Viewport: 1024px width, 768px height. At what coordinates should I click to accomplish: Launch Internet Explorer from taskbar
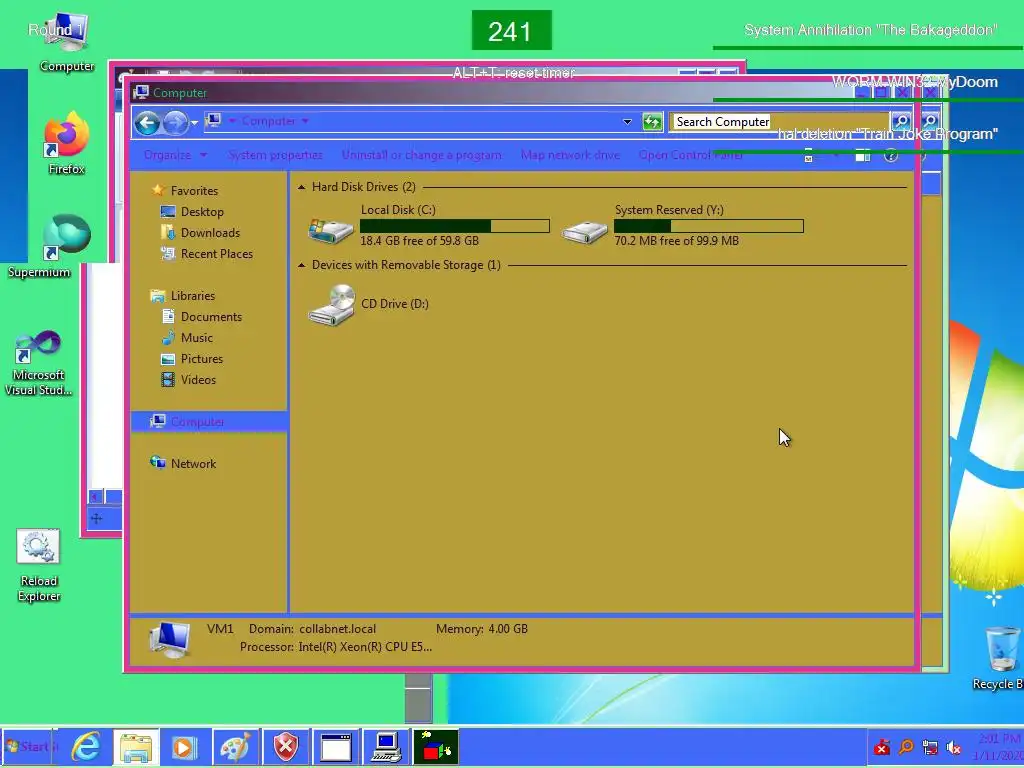tap(87, 746)
